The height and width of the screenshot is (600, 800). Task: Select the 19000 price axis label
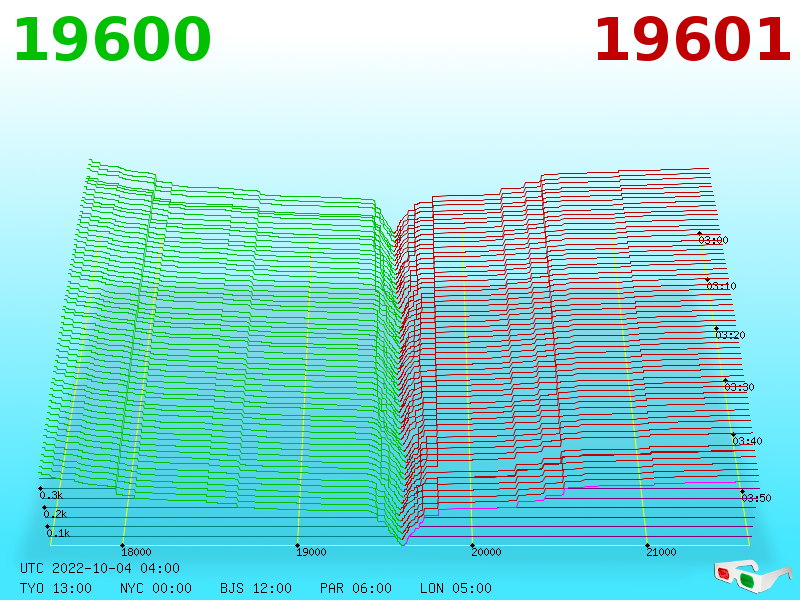tap(311, 552)
